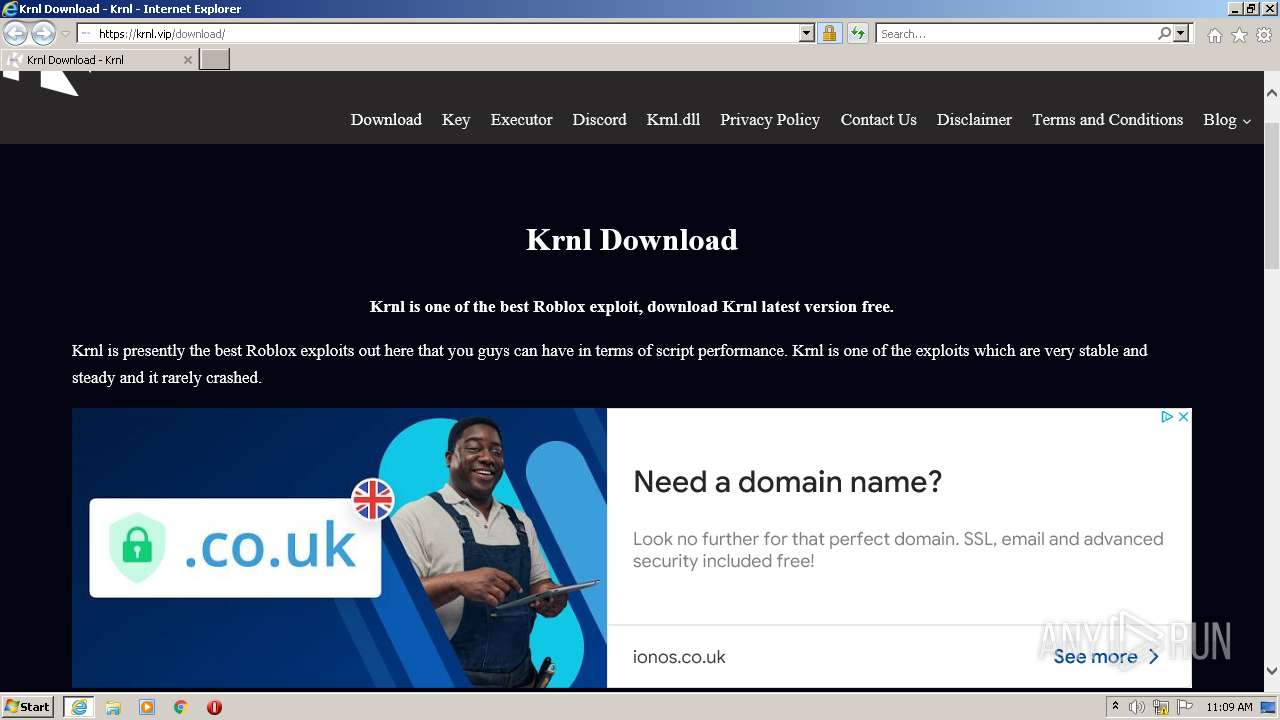1280x720 pixels.
Task: Go back using the Back arrow button
Action: (15, 34)
